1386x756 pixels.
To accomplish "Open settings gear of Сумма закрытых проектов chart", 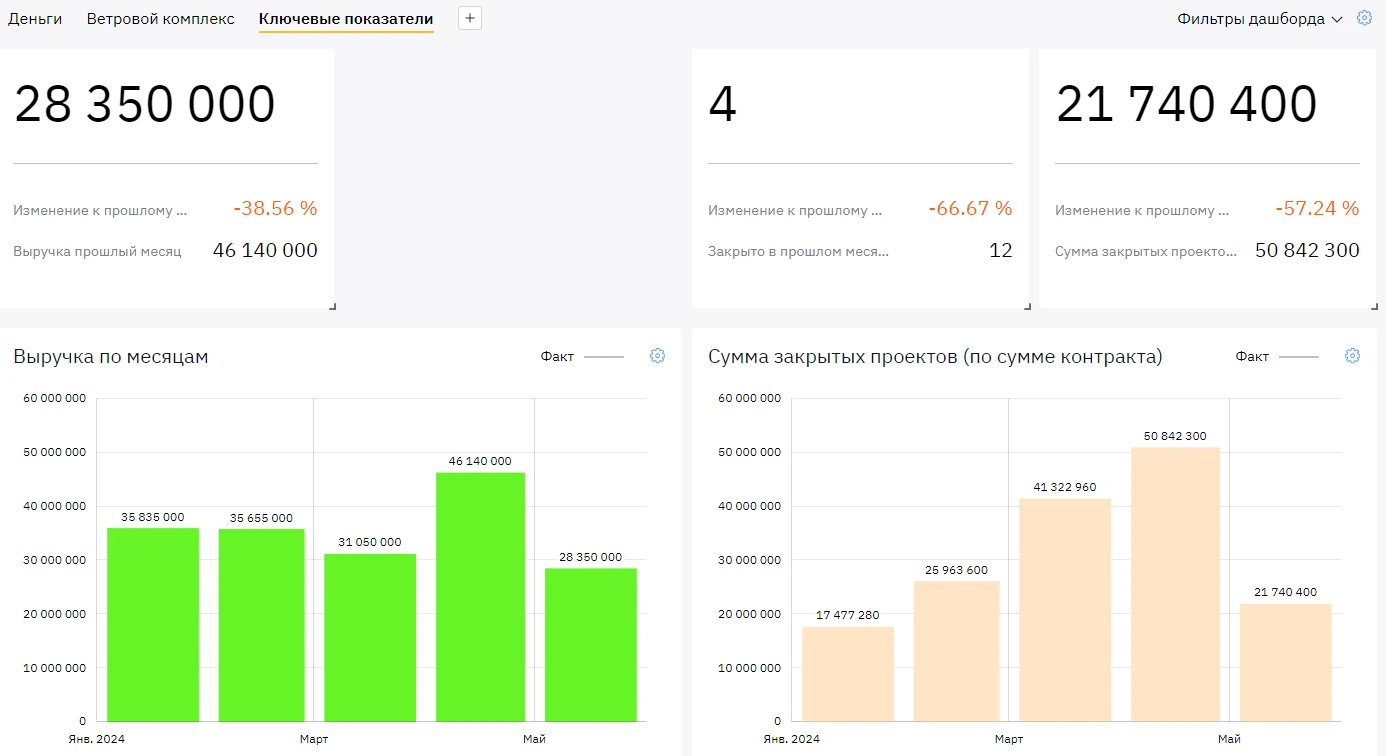I will (1352, 356).
